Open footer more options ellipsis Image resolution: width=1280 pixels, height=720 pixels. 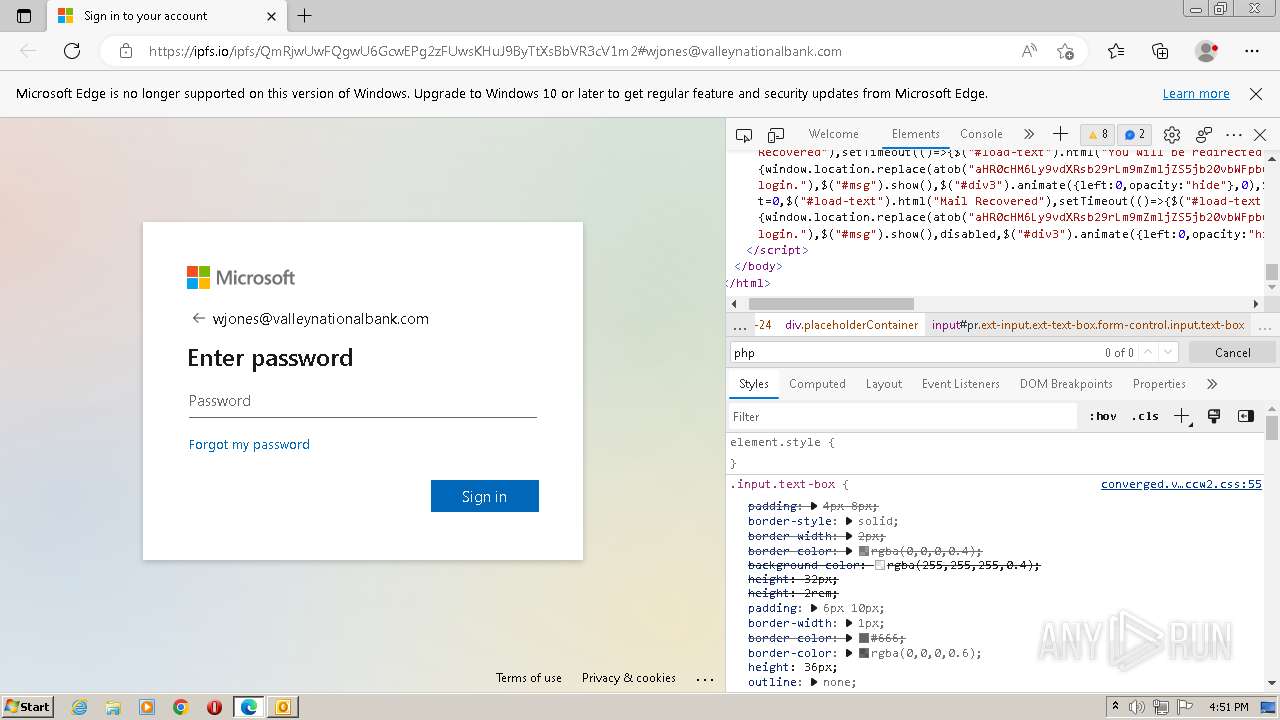click(705, 678)
